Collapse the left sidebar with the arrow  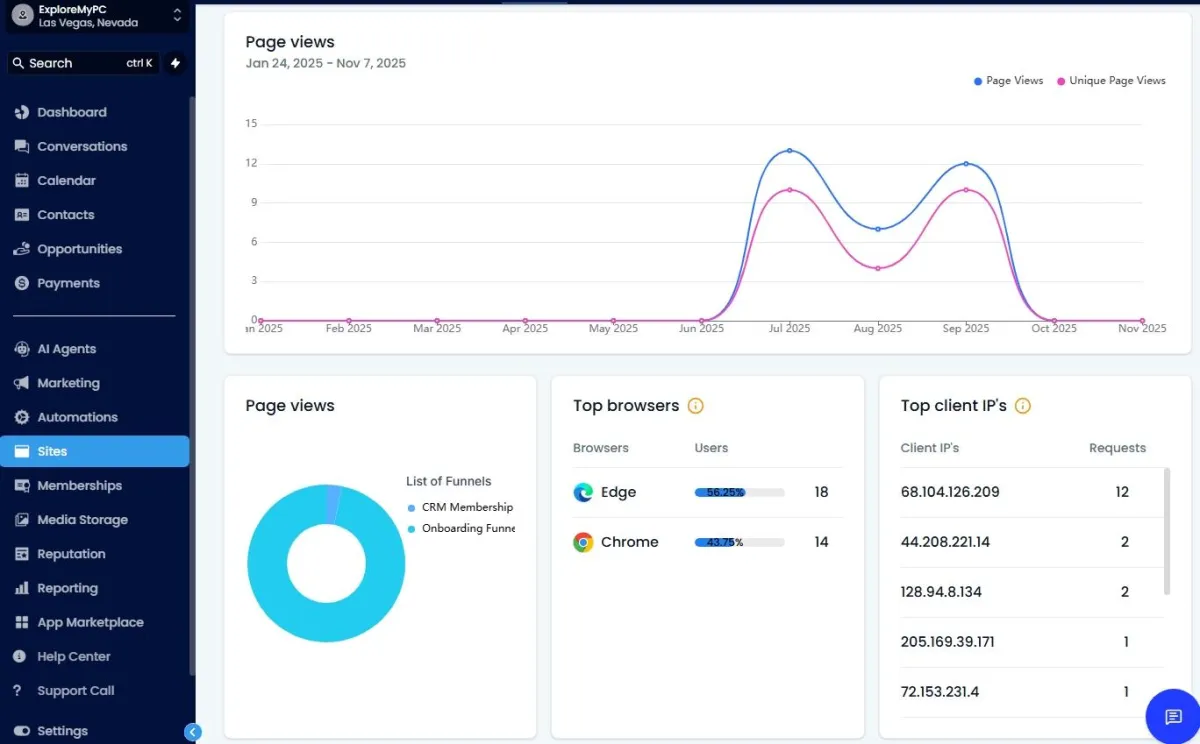(x=193, y=732)
